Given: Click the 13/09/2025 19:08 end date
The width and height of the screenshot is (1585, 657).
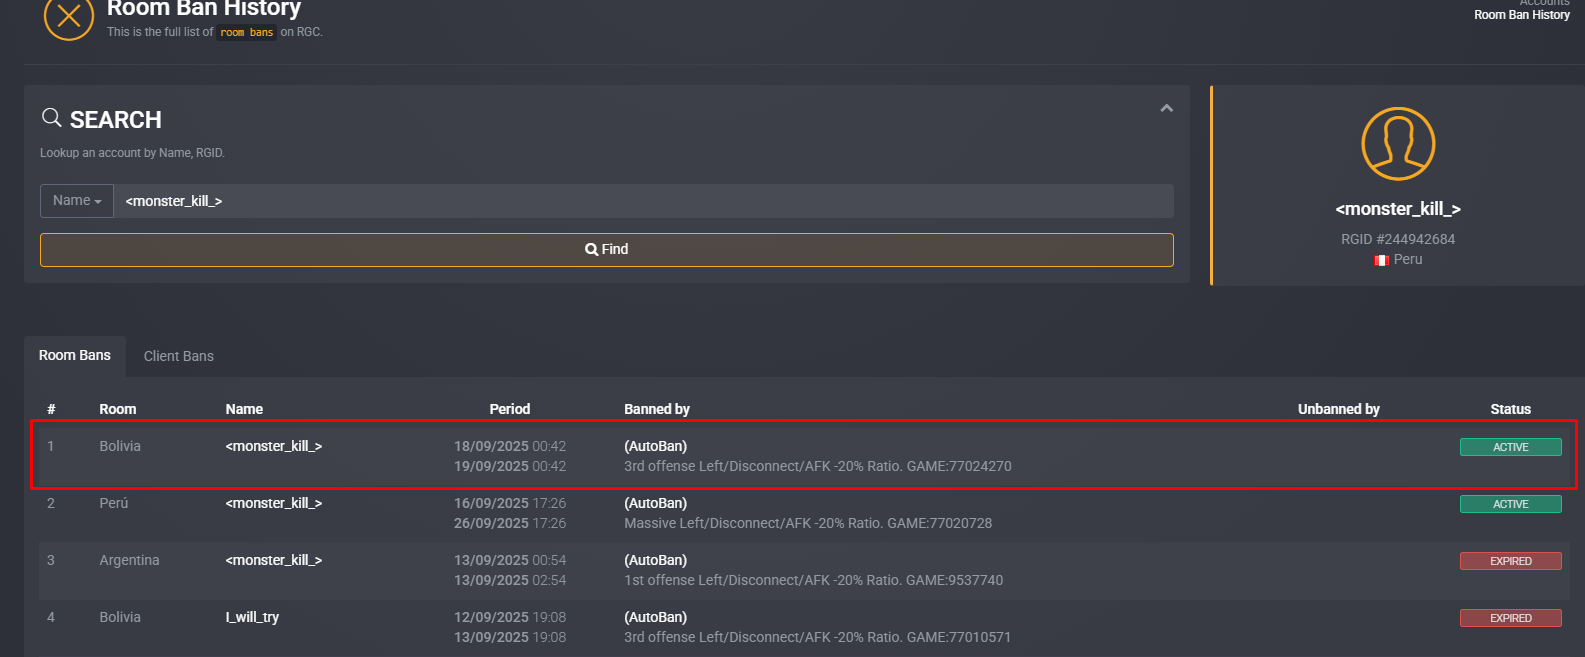Looking at the screenshot, I should point(510,637).
